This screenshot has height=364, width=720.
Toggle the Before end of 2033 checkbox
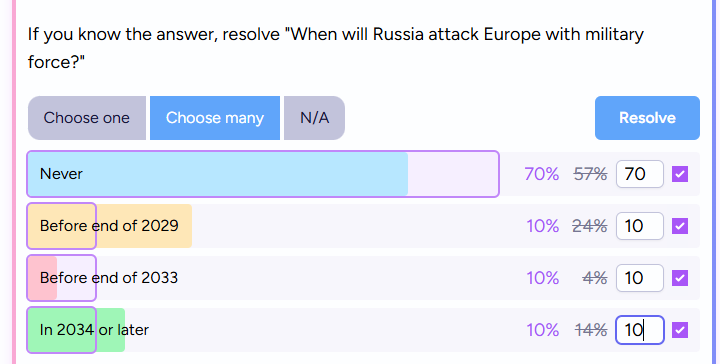[680, 278]
